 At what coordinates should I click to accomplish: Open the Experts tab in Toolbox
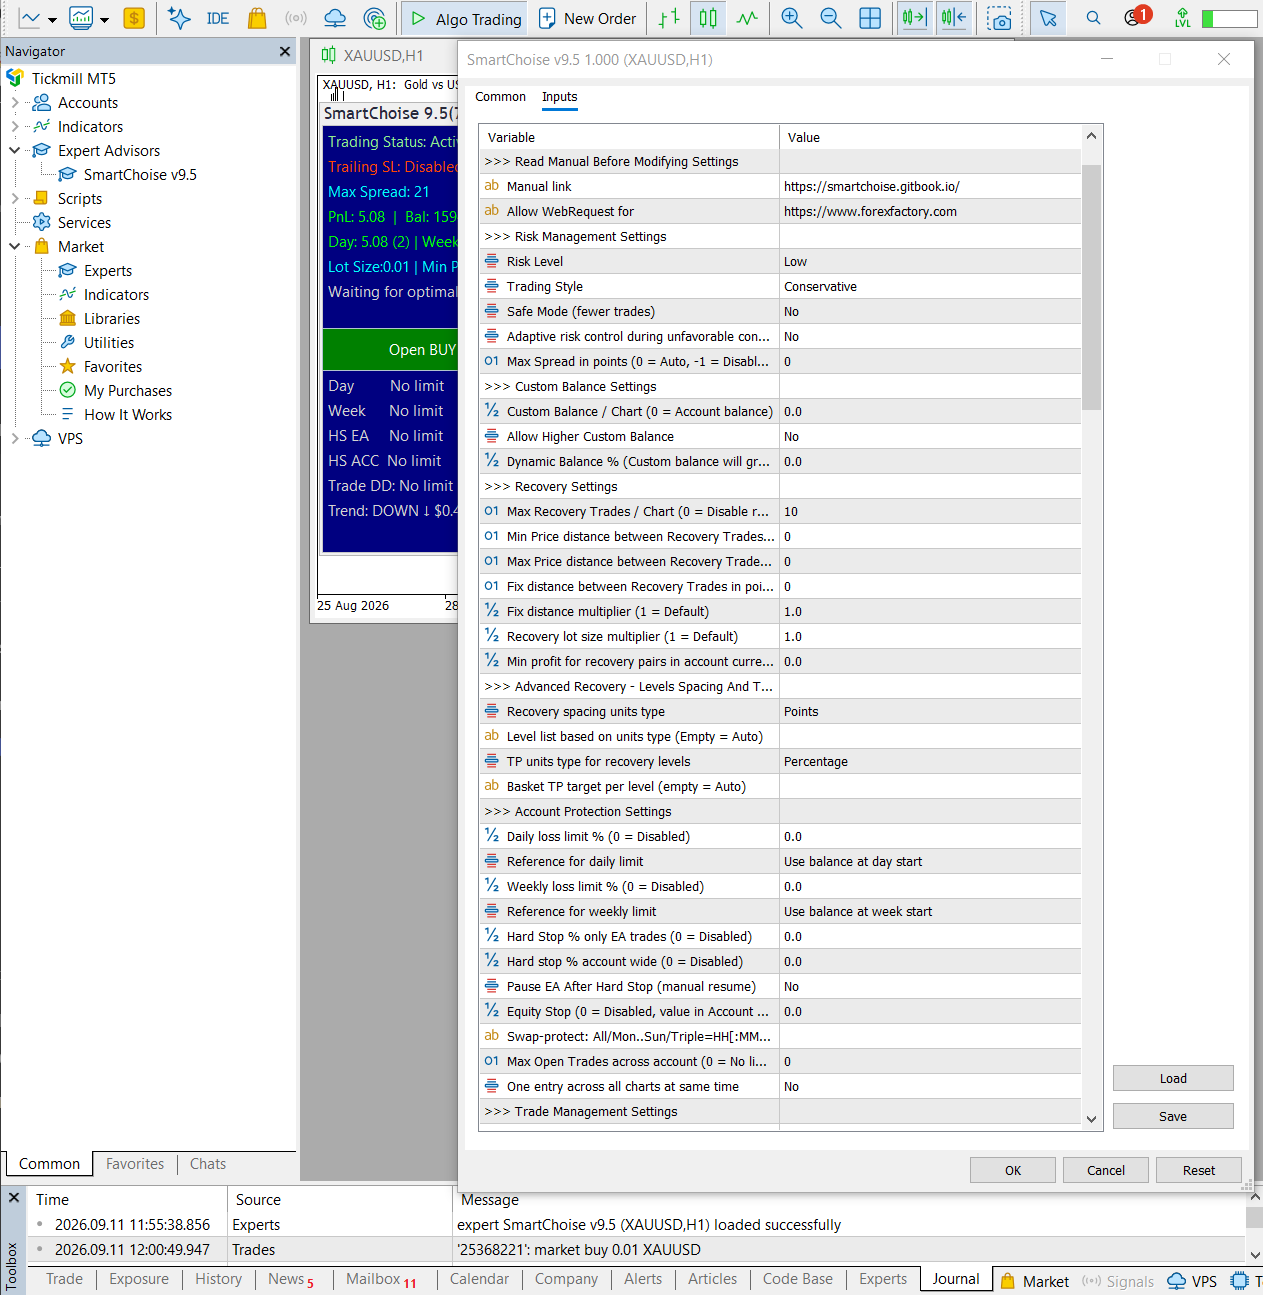pyautogui.click(x=883, y=1279)
